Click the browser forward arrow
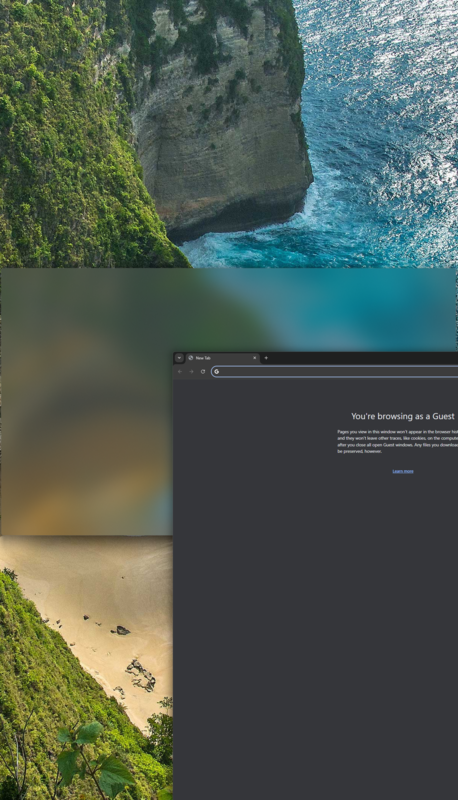The image size is (458, 800). click(x=191, y=371)
